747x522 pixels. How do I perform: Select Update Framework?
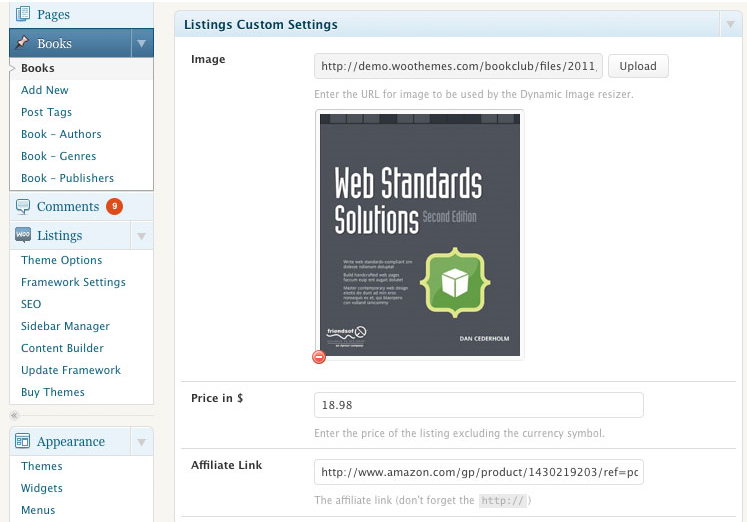pos(71,370)
